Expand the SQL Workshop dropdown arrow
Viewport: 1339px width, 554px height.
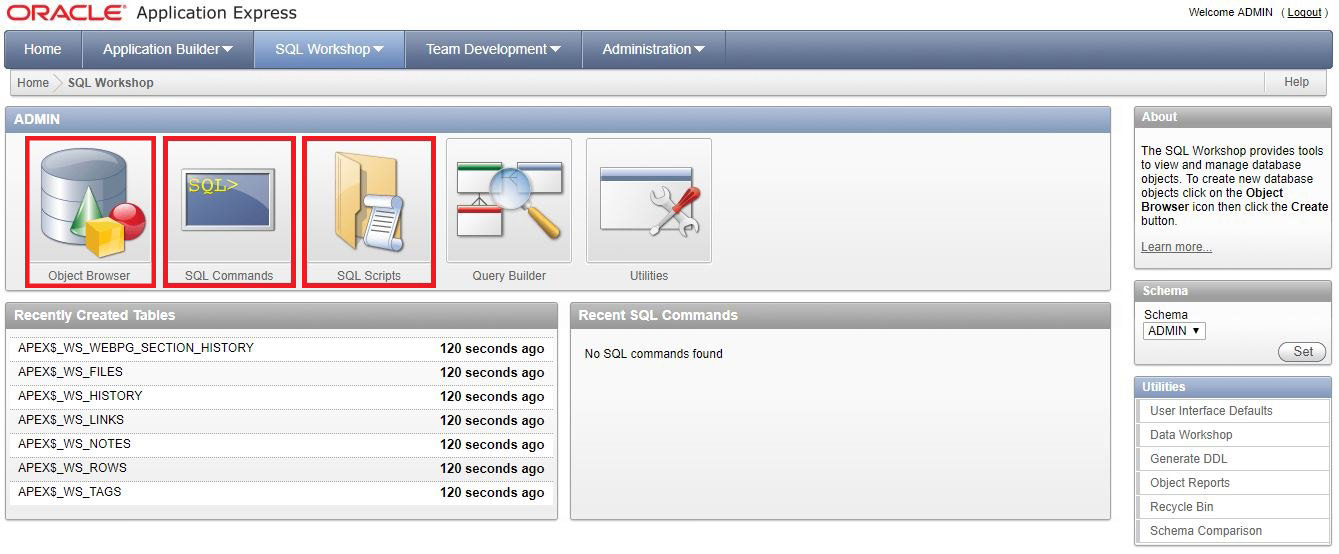tap(378, 49)
